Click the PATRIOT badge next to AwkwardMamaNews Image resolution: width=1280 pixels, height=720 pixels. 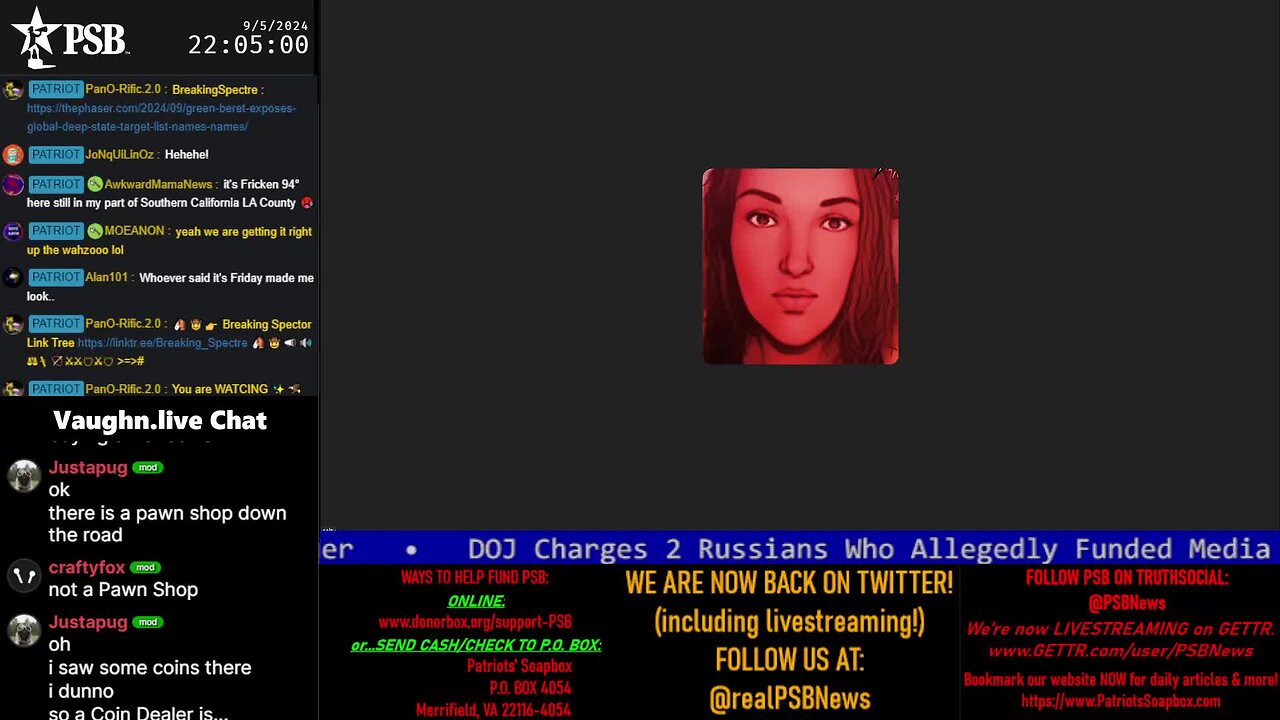pos(55,184)
